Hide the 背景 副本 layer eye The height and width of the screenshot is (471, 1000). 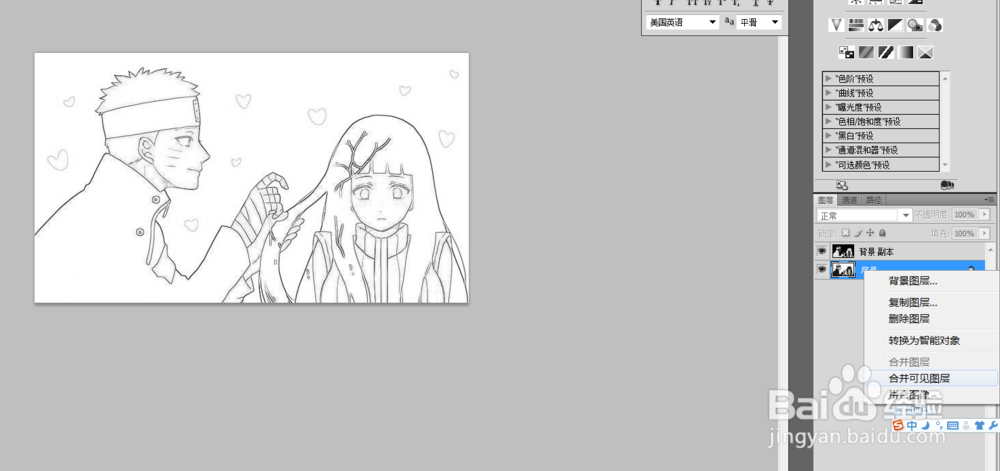pos(822,252)
